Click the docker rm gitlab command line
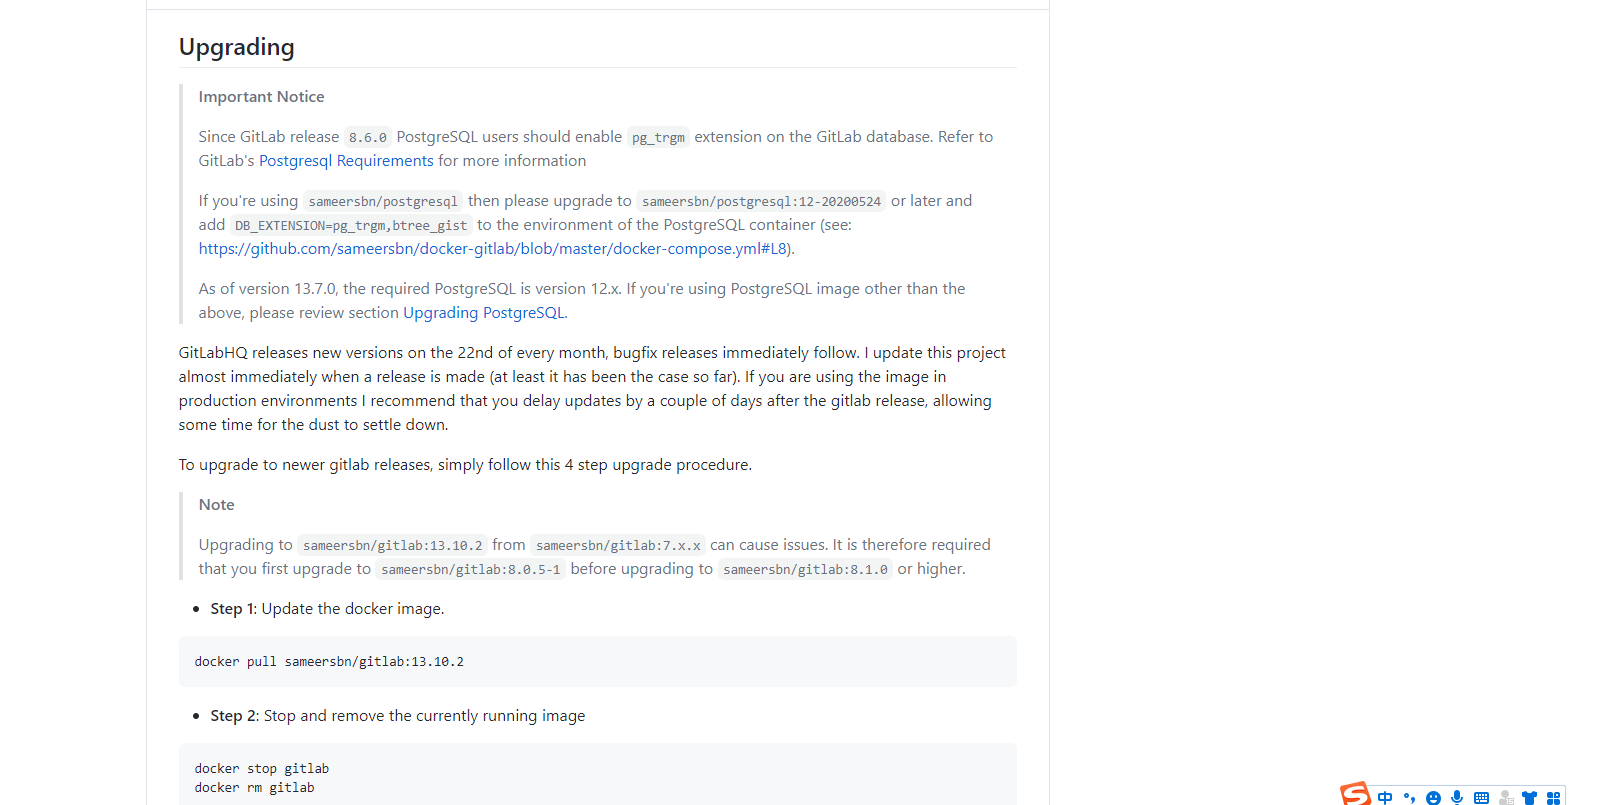 pos(254,788)
